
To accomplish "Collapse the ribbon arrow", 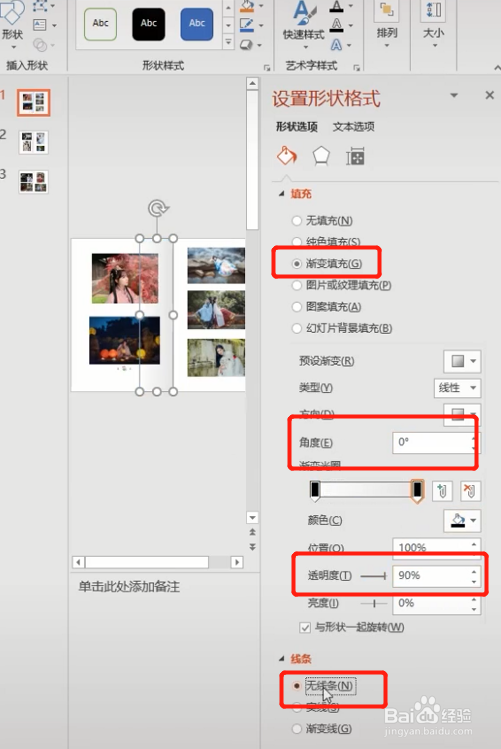I will (497, 68).
